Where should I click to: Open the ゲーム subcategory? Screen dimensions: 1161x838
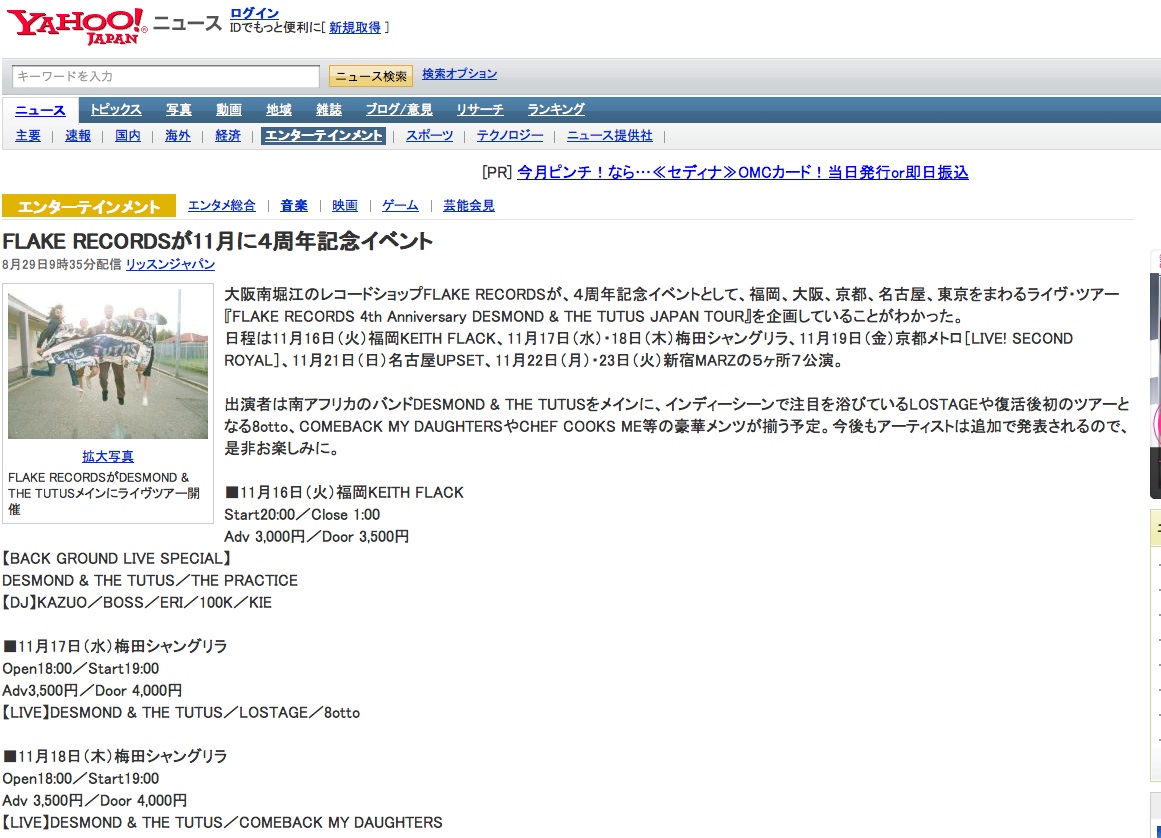(400, 206)
